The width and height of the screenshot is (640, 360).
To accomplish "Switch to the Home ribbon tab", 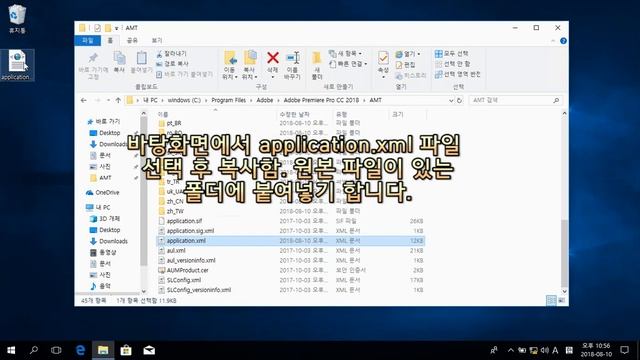I will pyautogui.click(x=110, y=40).
